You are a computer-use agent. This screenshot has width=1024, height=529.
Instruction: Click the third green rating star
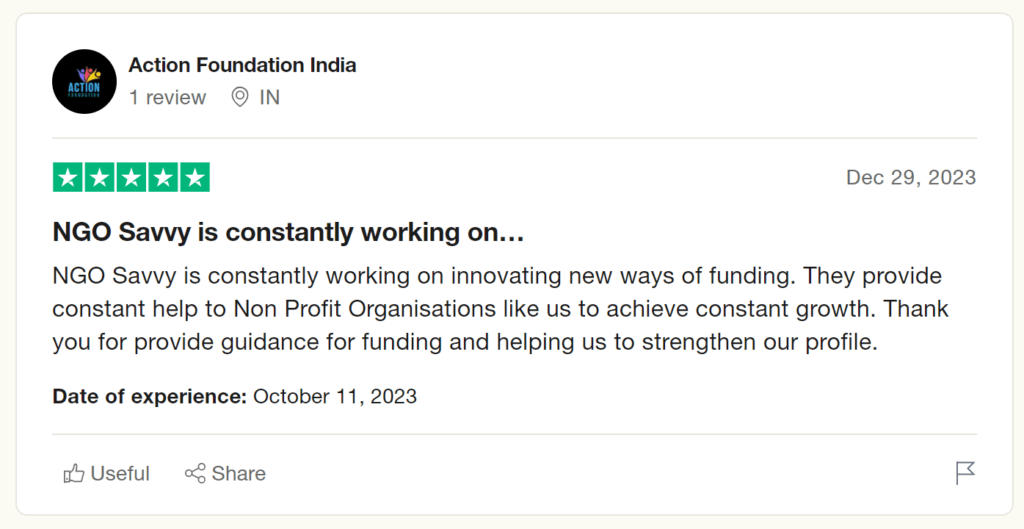[131, 177]
